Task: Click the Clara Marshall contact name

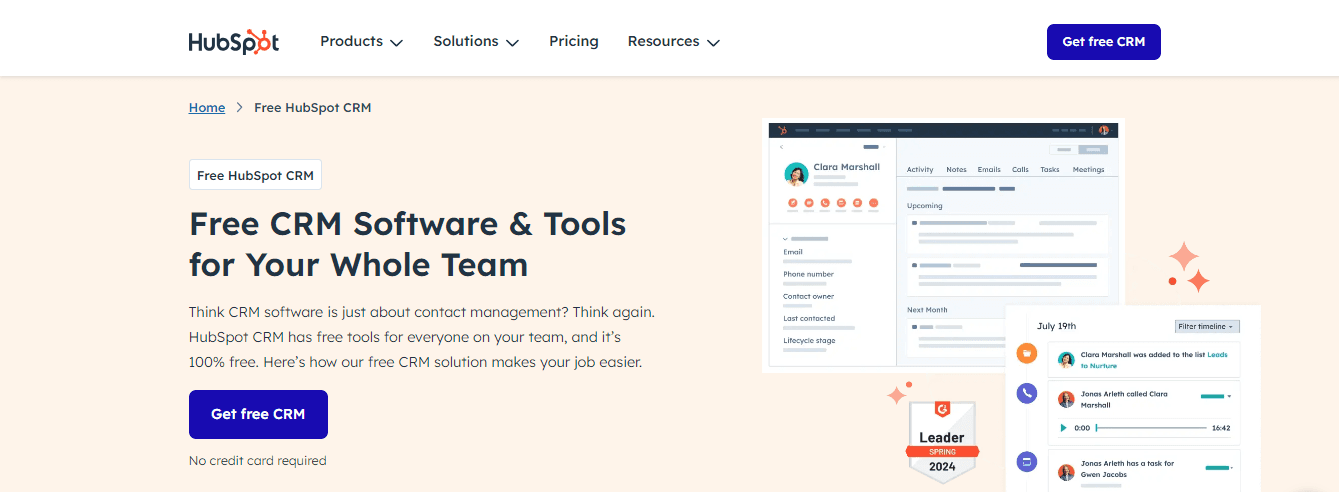Action: [847, 167]
